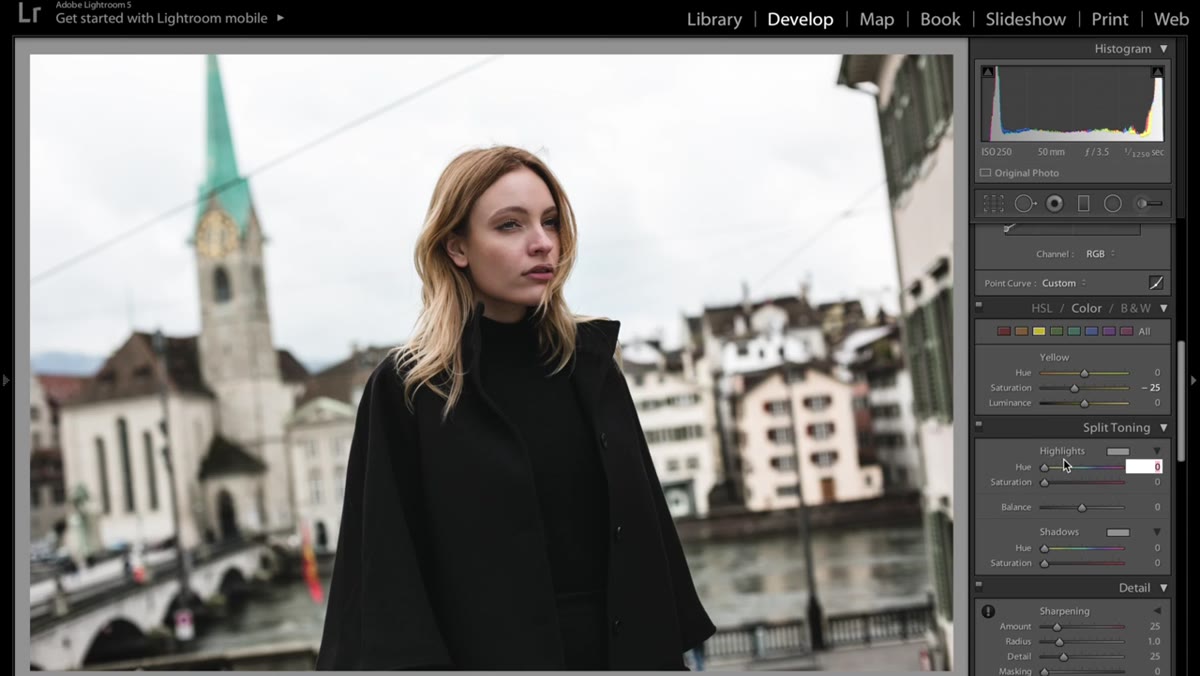1200x676 pixels.
Task: Select the Crop Overlay tool
Action: [x=993, y=203]
